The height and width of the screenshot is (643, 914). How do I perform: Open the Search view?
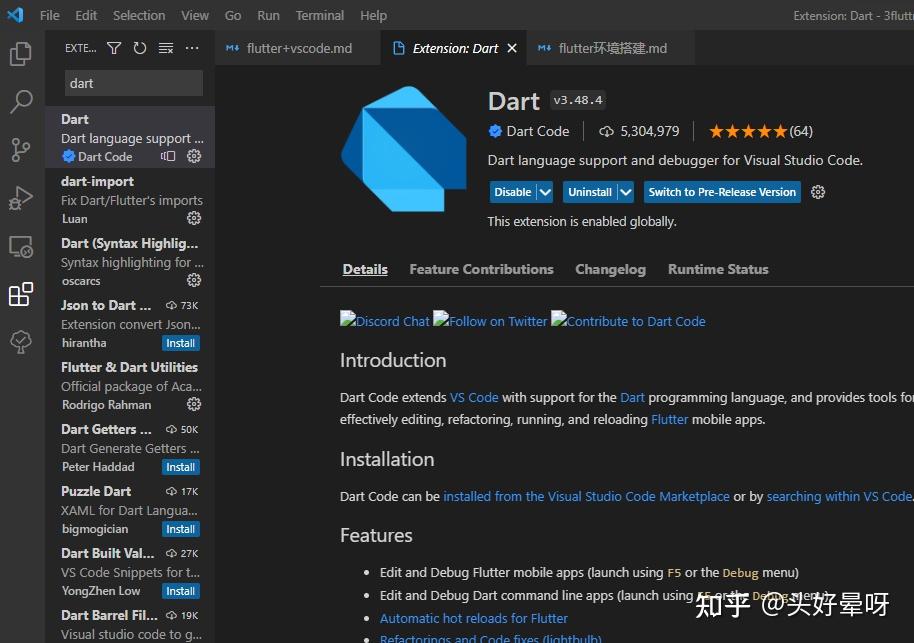pyautogui.click(x=20, y=101)
